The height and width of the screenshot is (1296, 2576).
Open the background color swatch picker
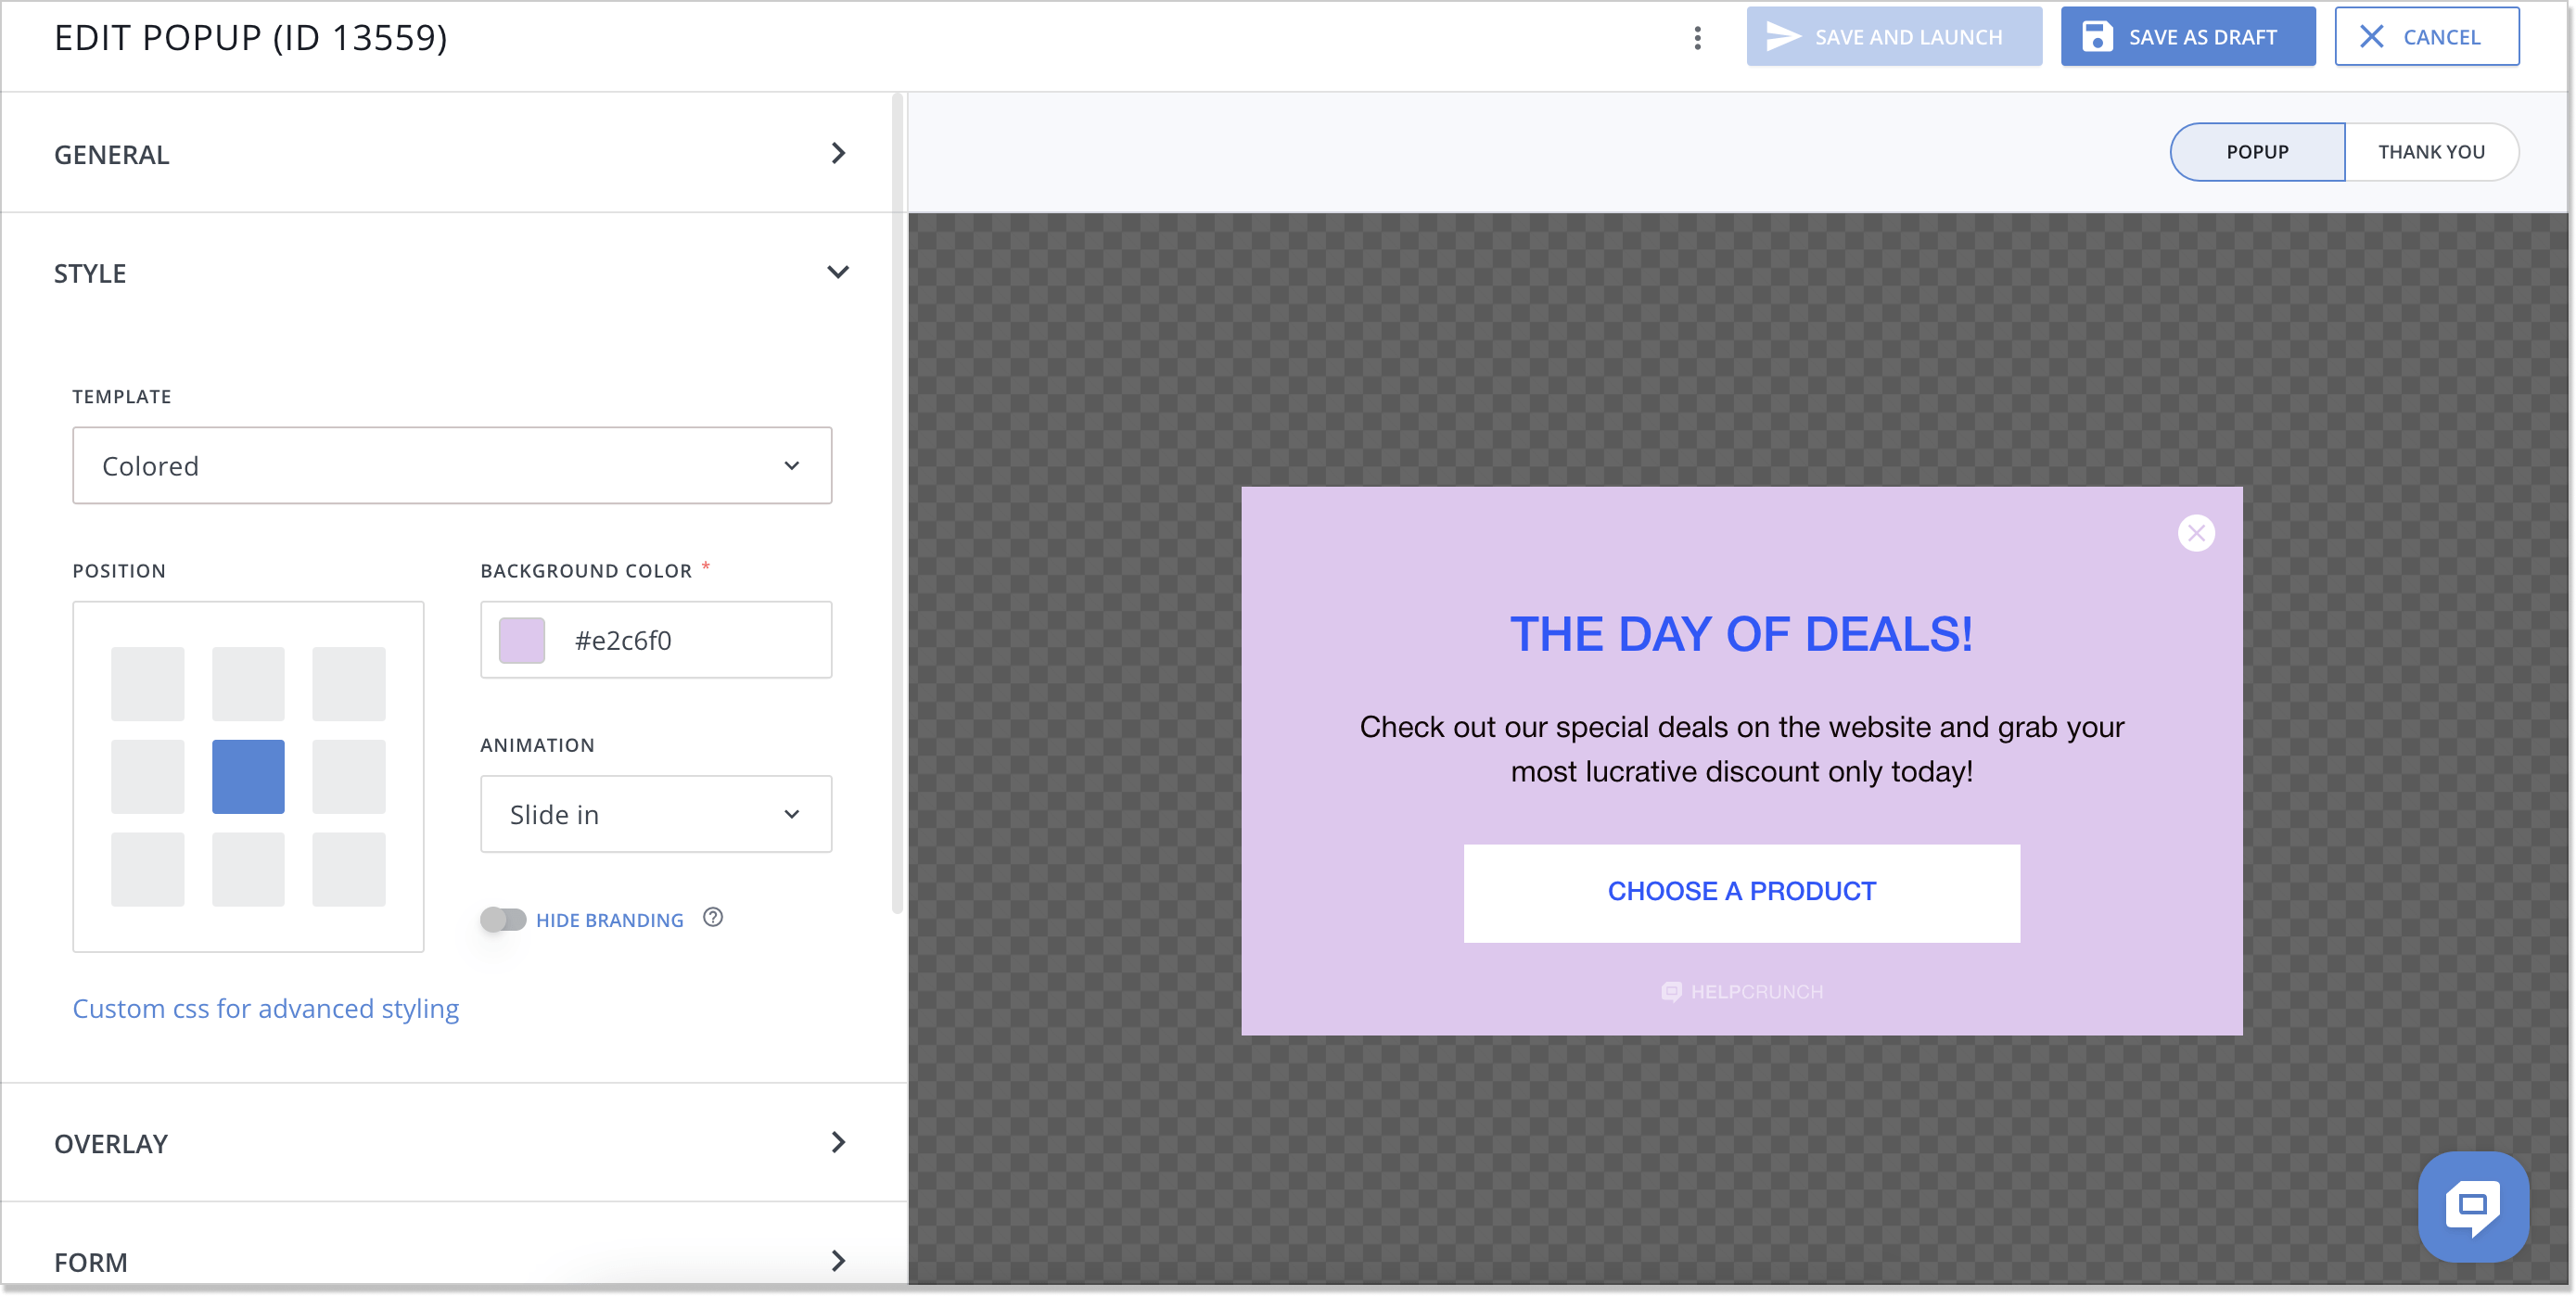pyautogui.click(x=522, y=640)
